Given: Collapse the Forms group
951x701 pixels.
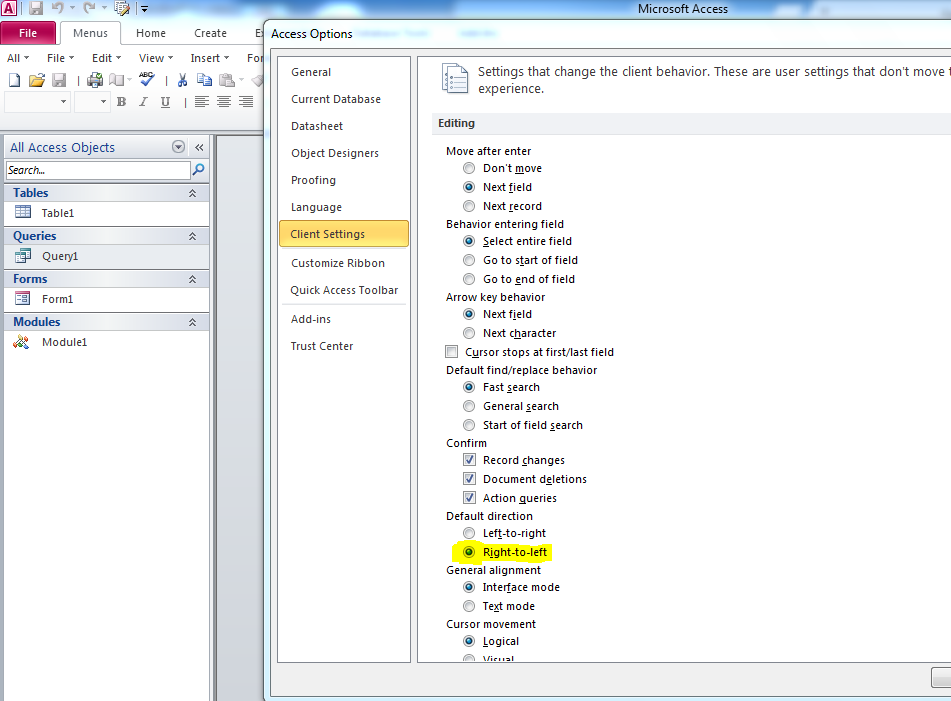Looking at the screenshot, I should coord(192,279).
